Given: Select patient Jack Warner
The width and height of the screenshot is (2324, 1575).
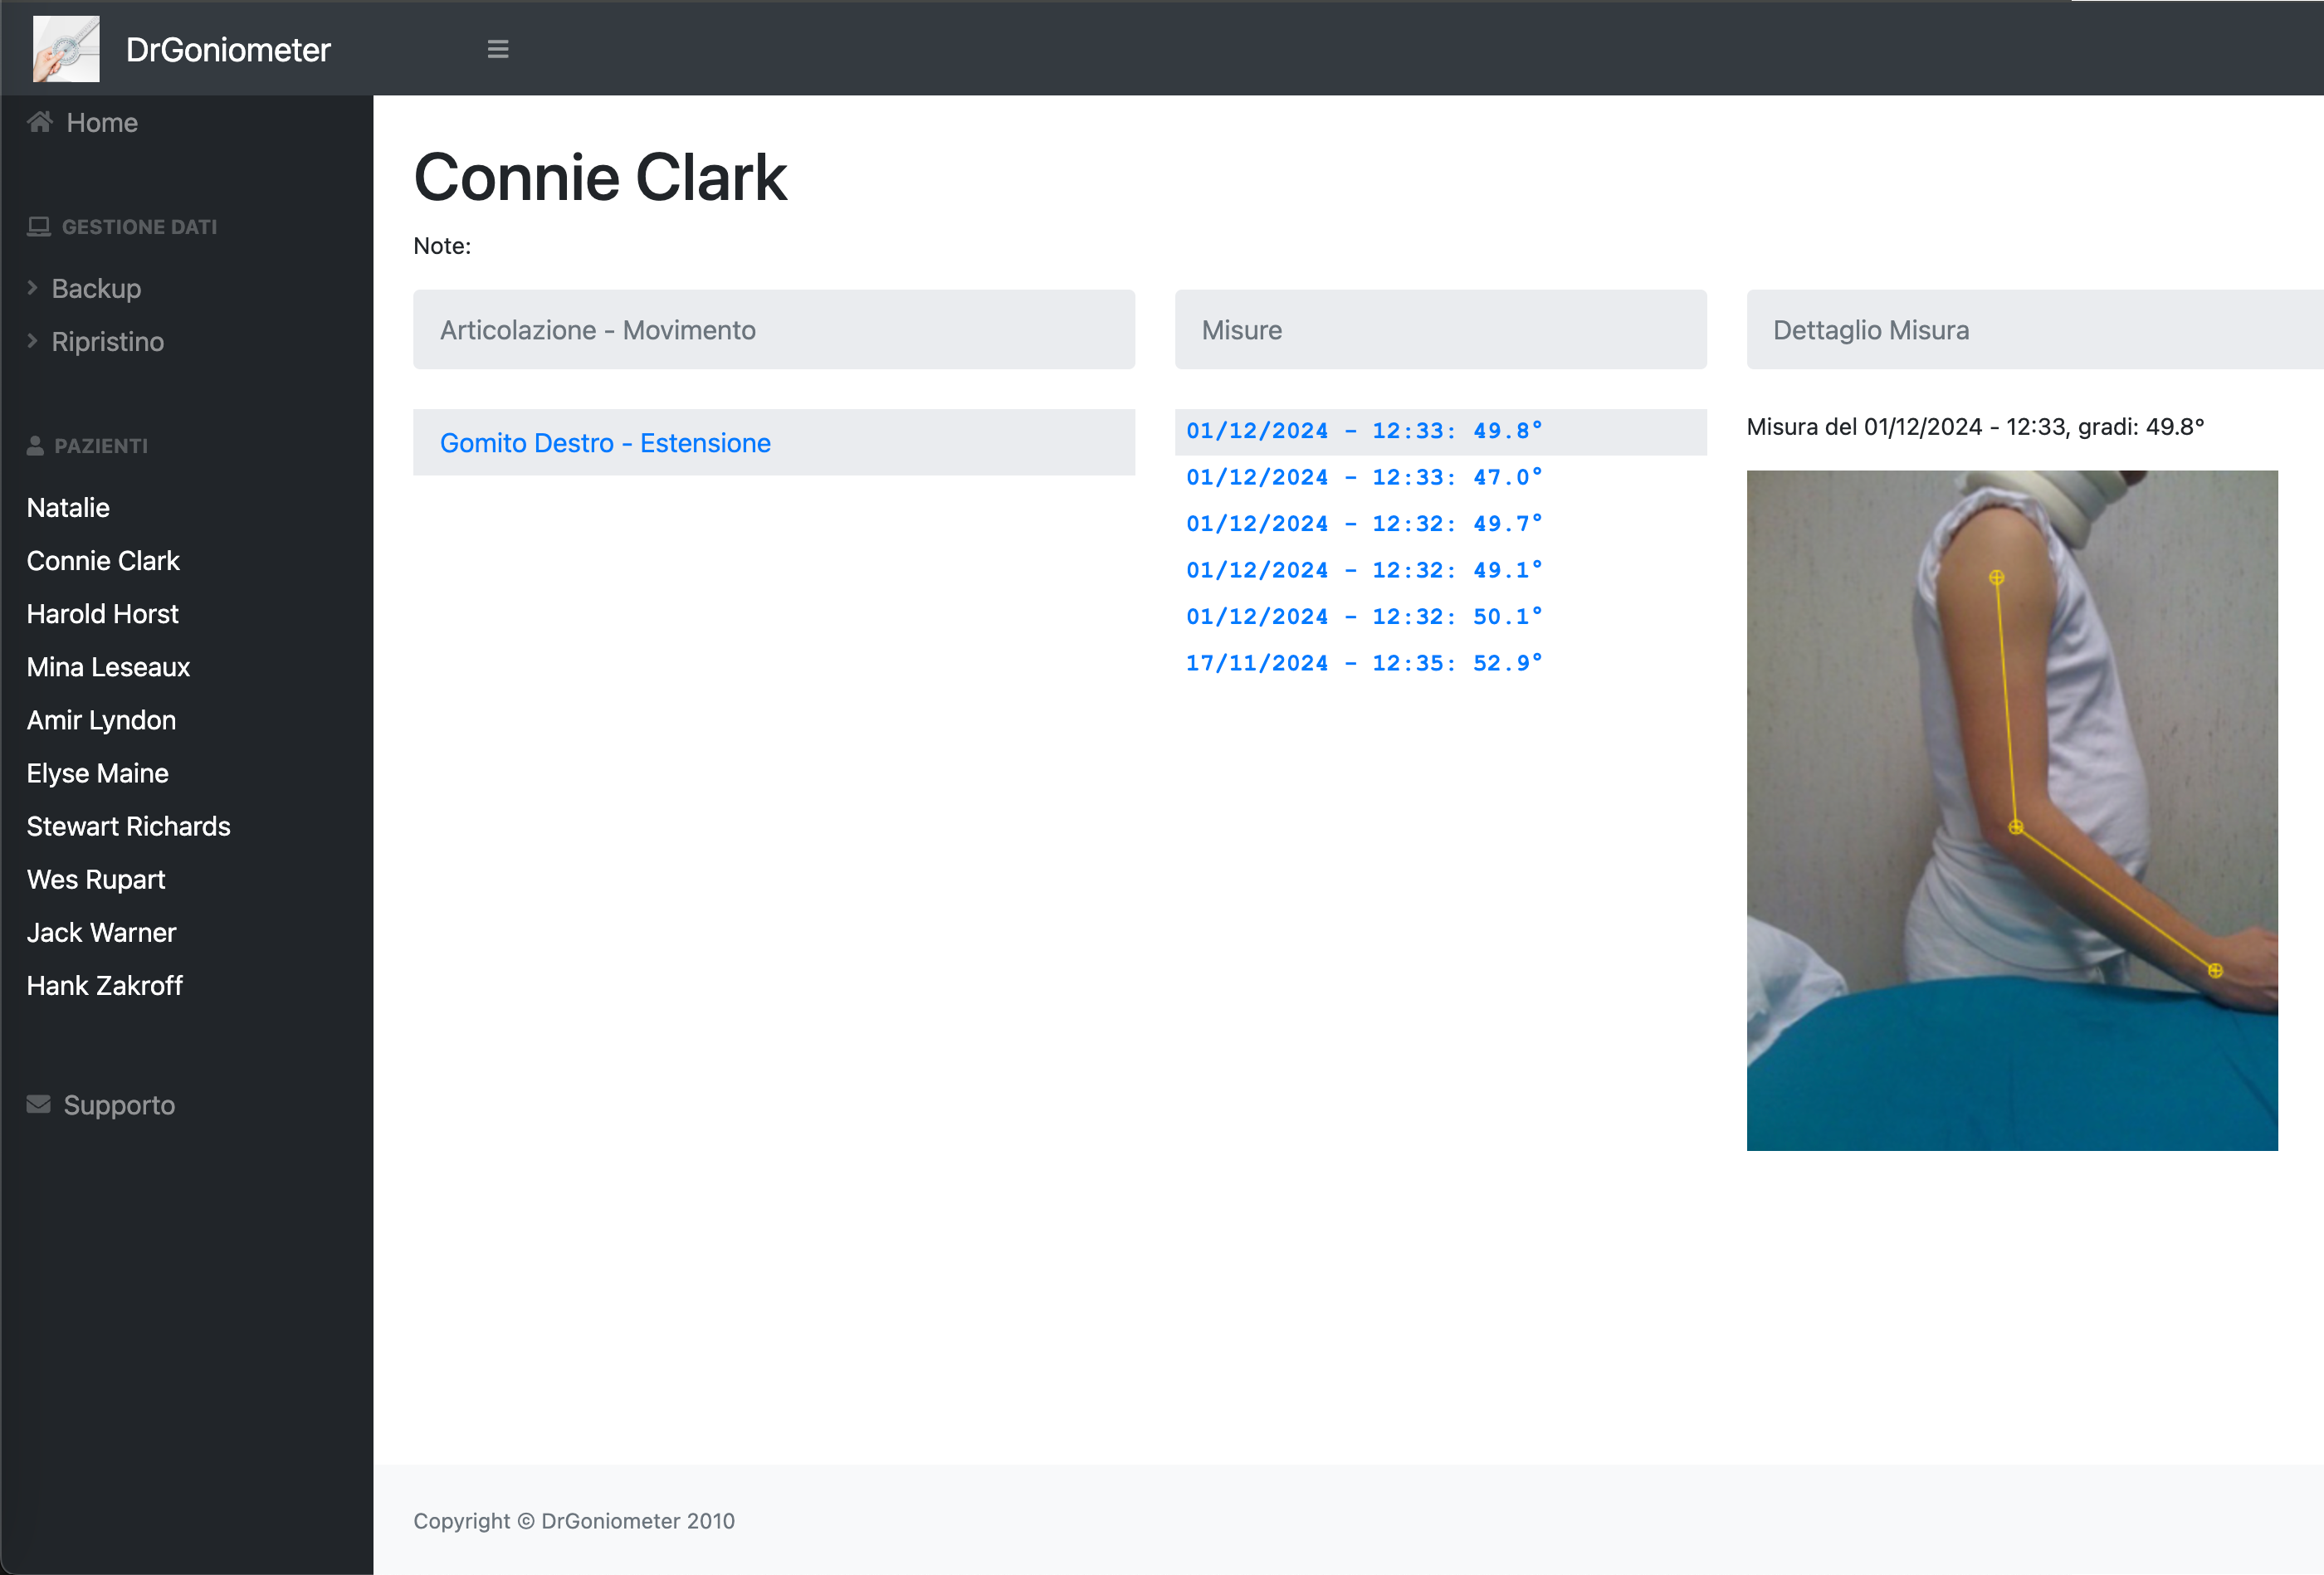Looking at the screenshot, I should coord(101,931).
